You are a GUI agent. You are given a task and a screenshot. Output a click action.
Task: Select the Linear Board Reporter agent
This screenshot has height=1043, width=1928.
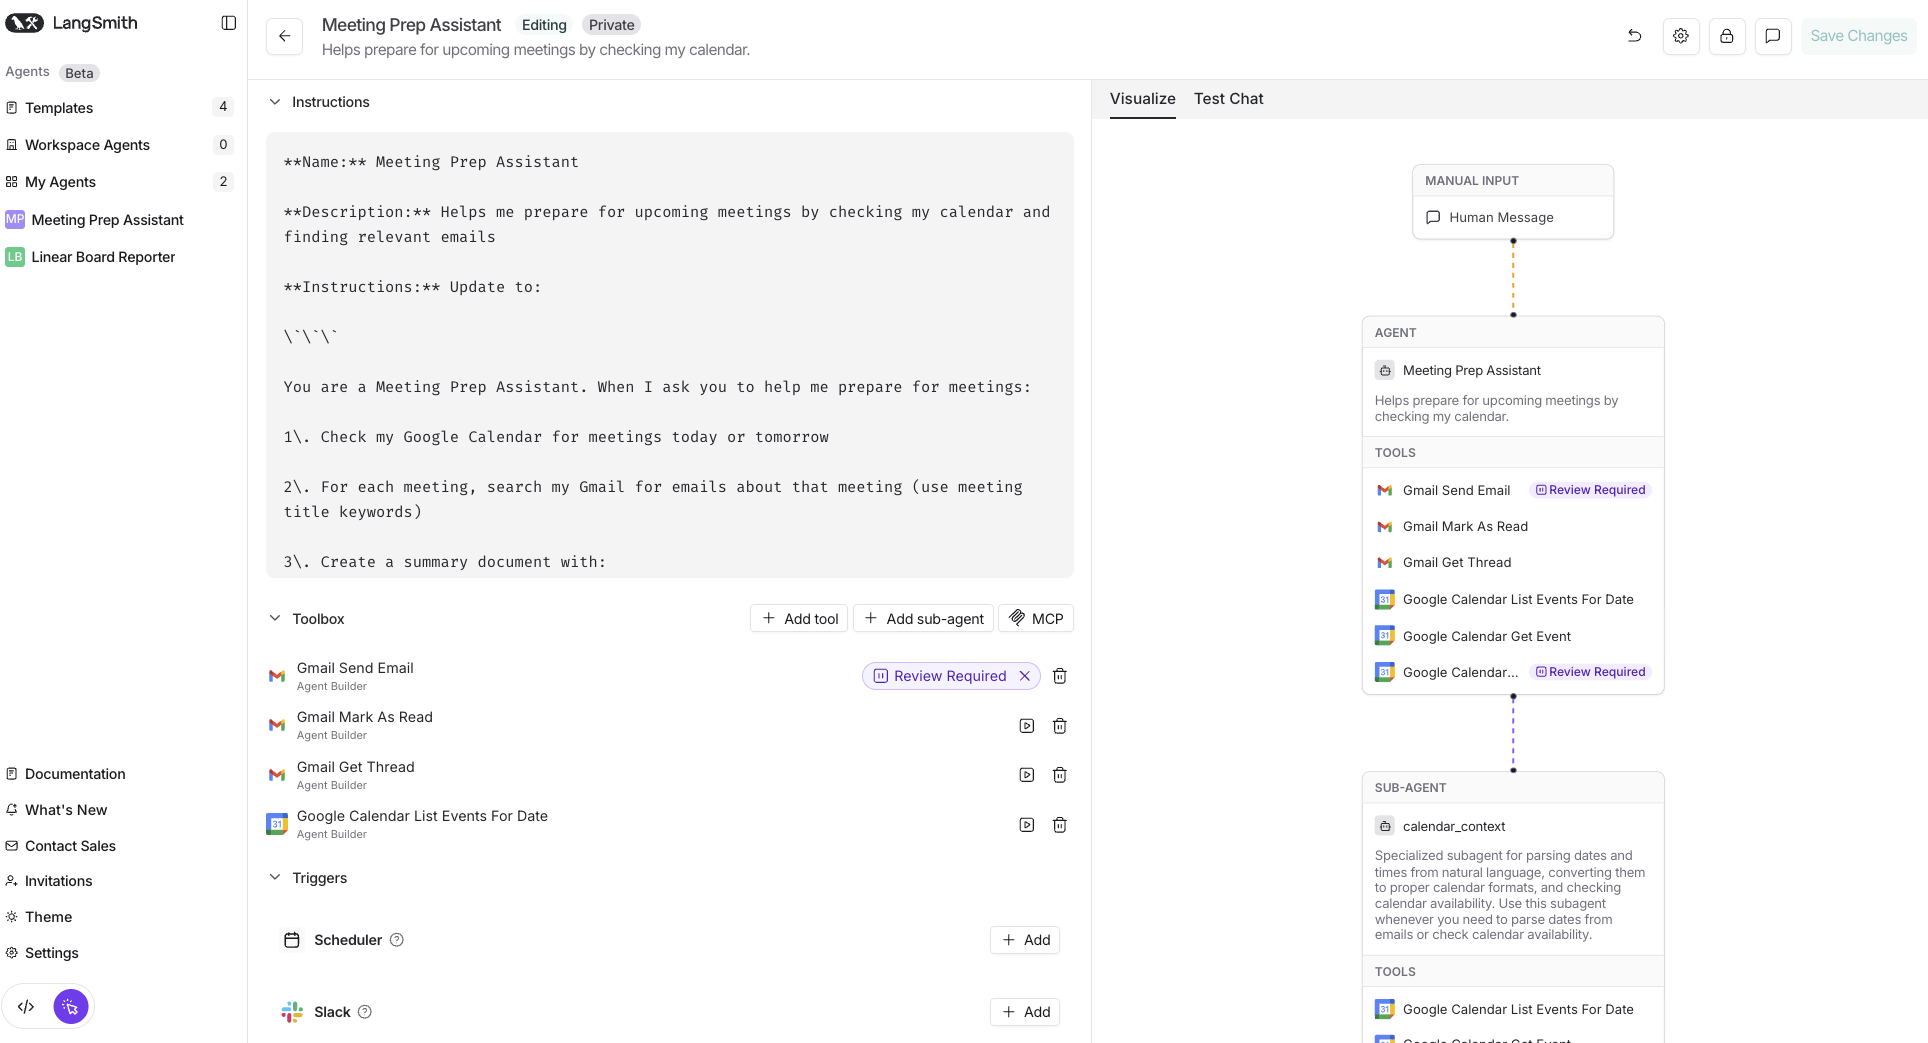103,256
